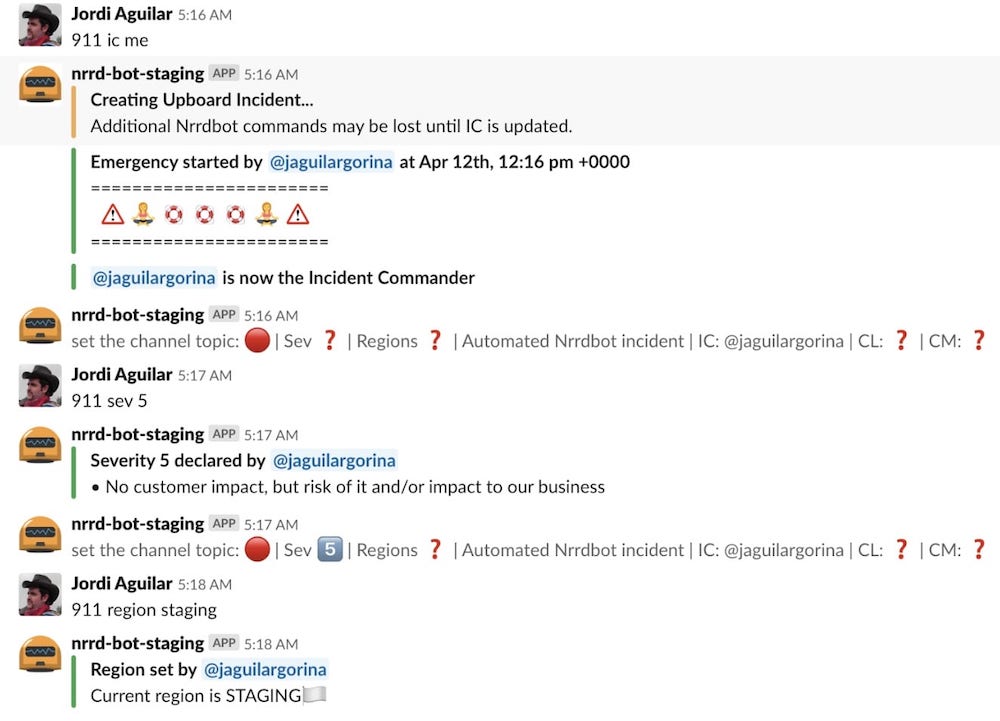Click the first warning triangle emoji
The height and width of the screenshot is (721, 1000).
click(113, 215)
